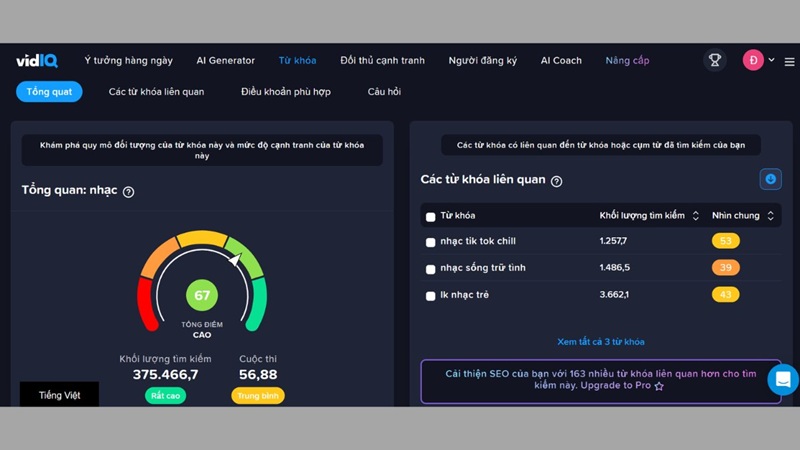The height and width of the screenshot is (450, 800).
Task: Open the Đối thủ cạnh tranh menu
Action: [382, 60]
